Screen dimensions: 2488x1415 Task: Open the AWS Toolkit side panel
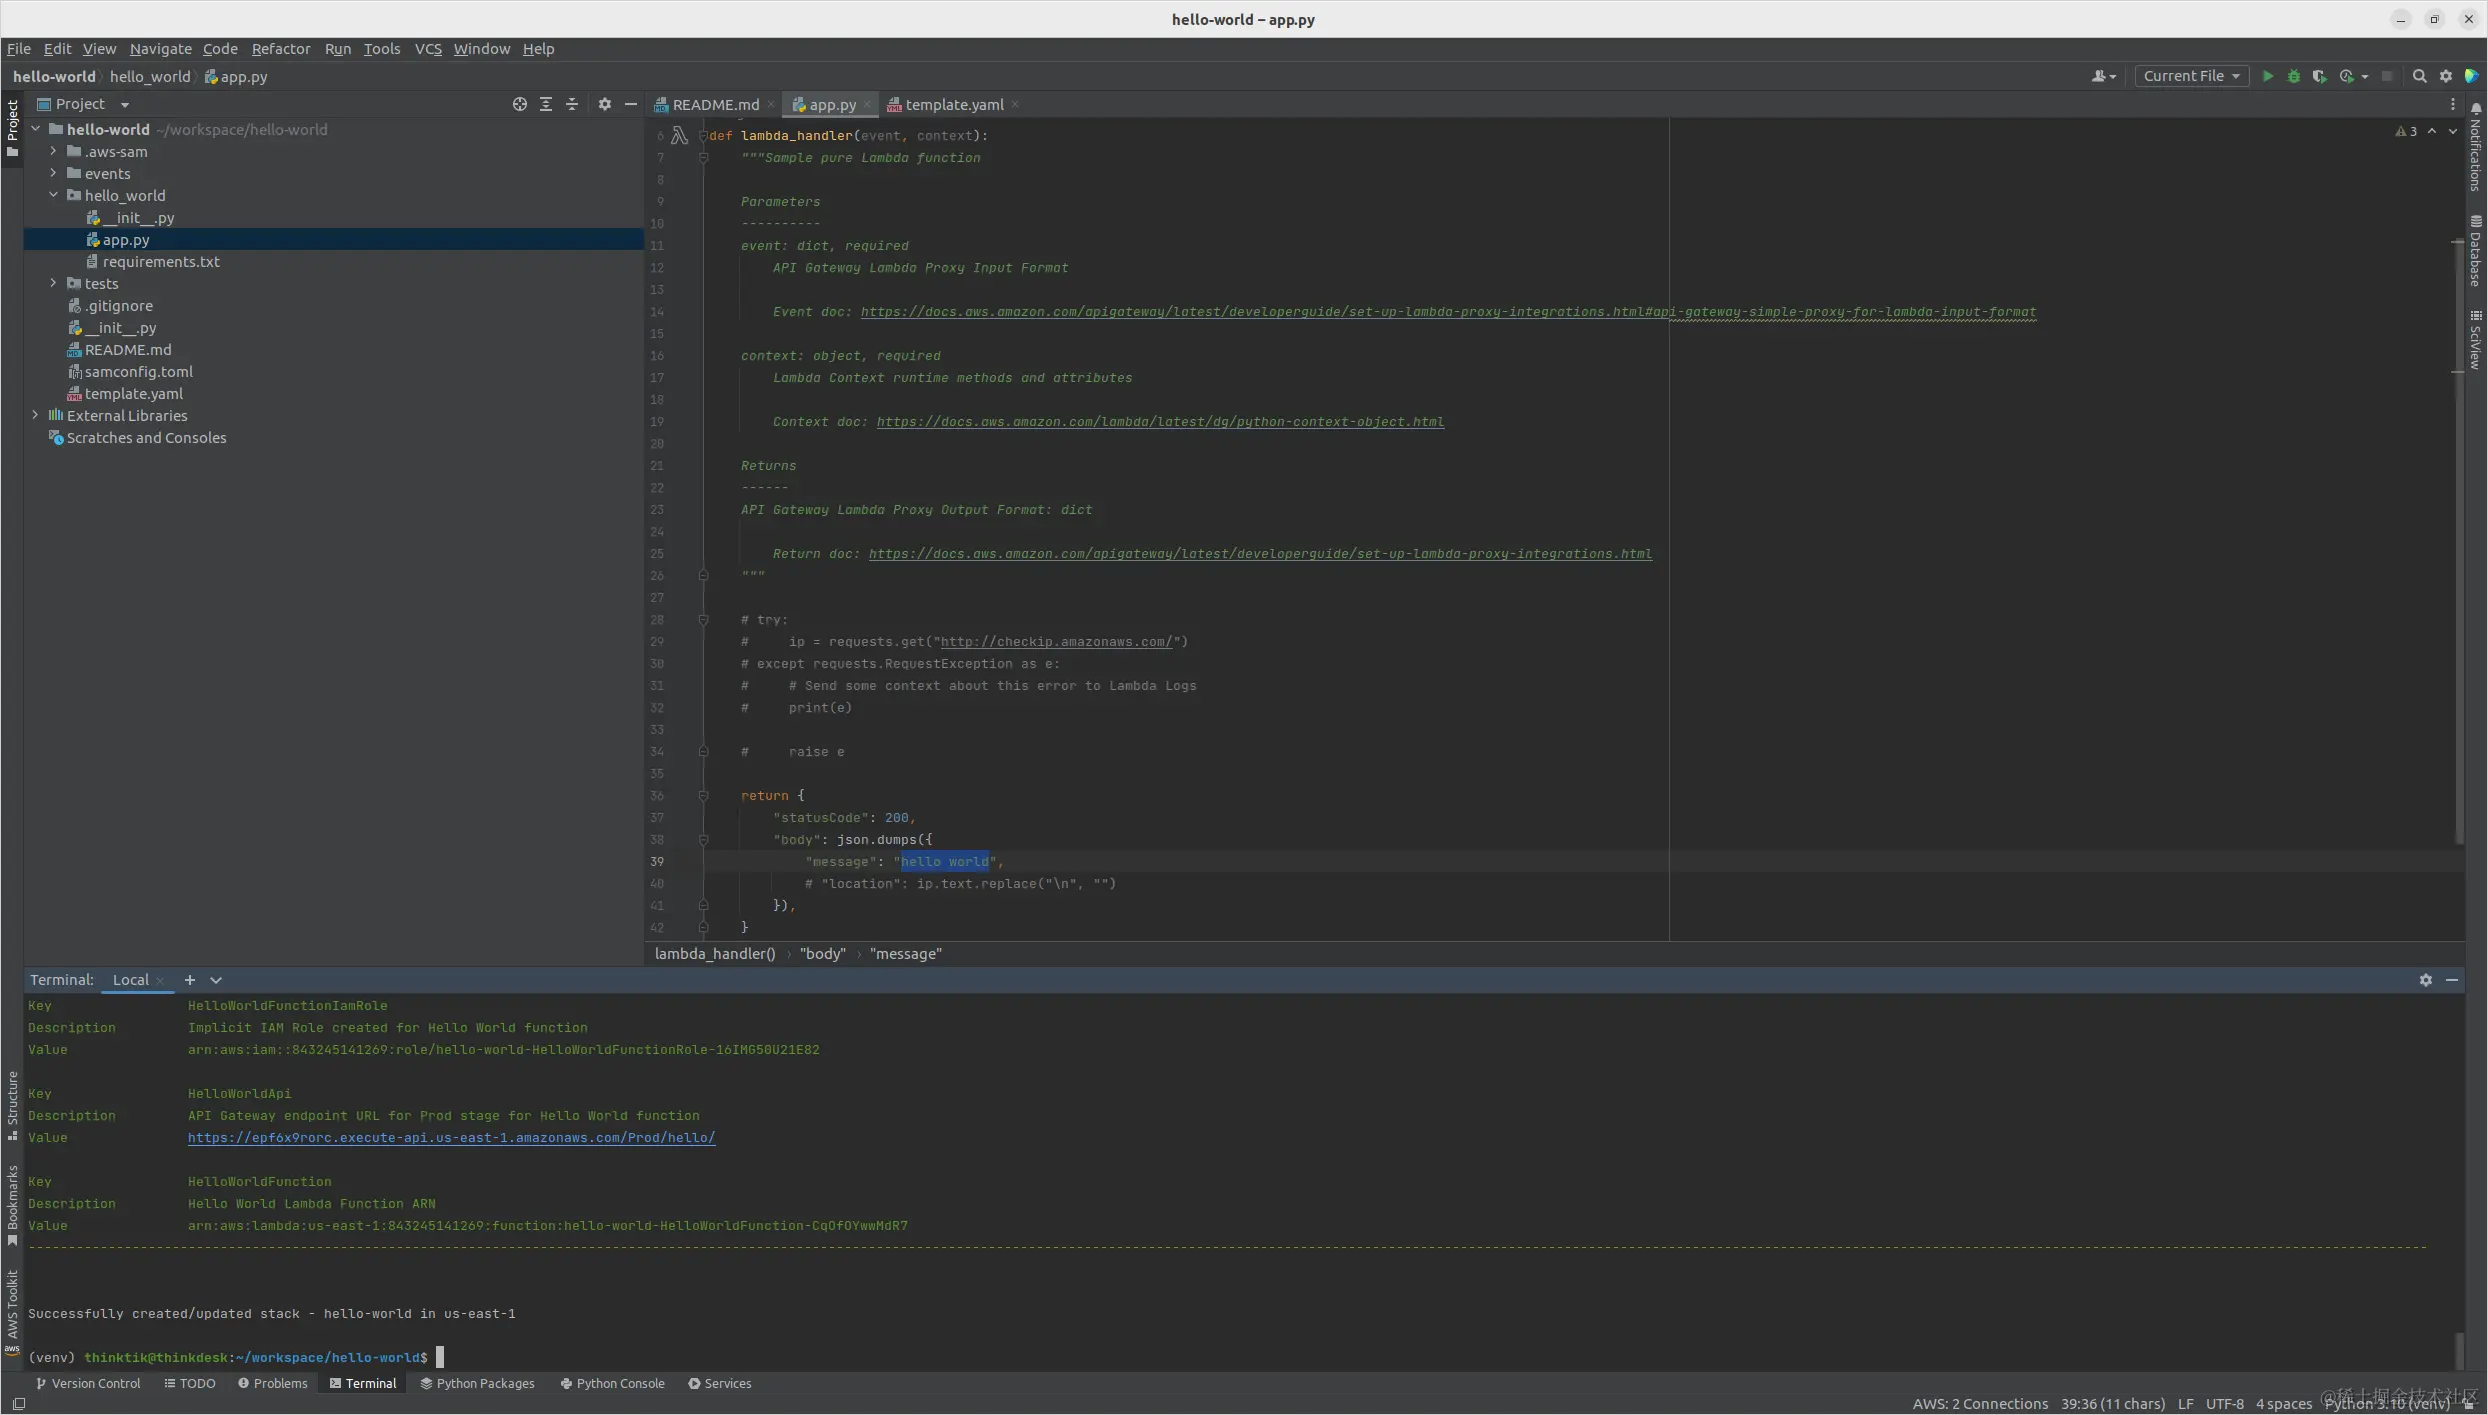pos(12,1308)
